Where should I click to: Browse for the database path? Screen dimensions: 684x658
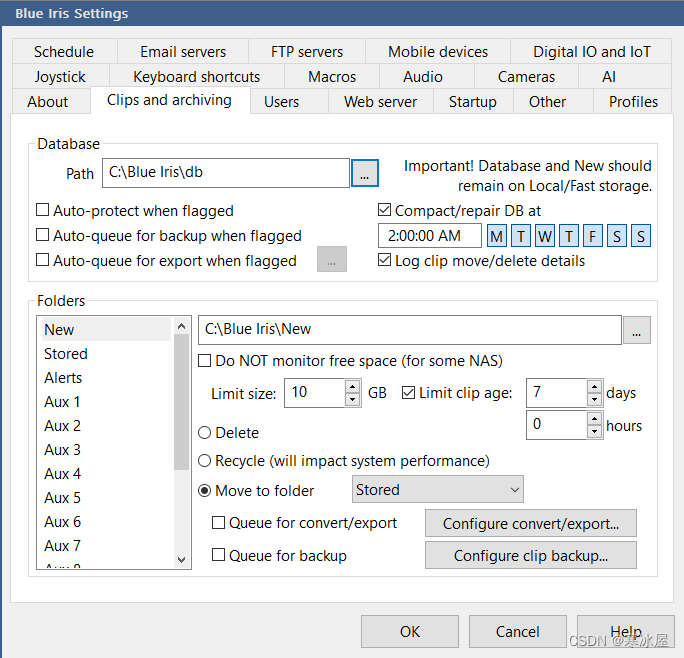(365, 173)
